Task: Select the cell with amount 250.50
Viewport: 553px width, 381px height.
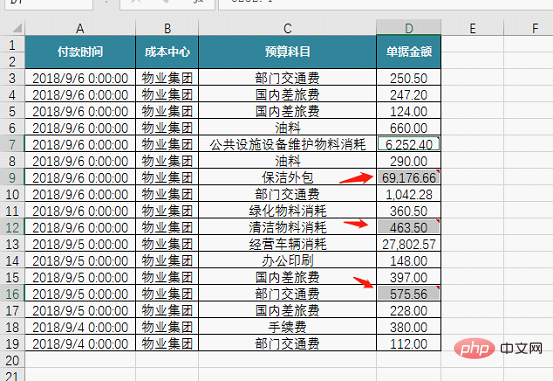Action: [x=409, y=78]
